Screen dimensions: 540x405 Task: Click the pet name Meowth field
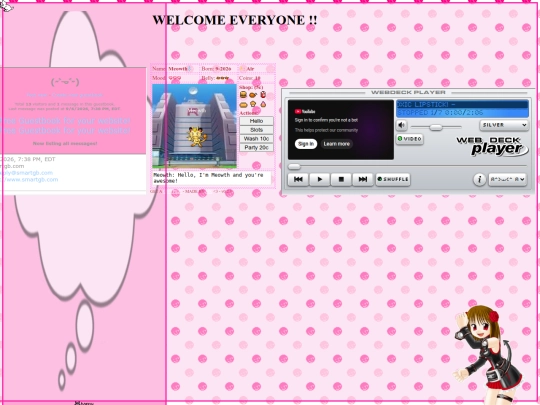(178, 69)
